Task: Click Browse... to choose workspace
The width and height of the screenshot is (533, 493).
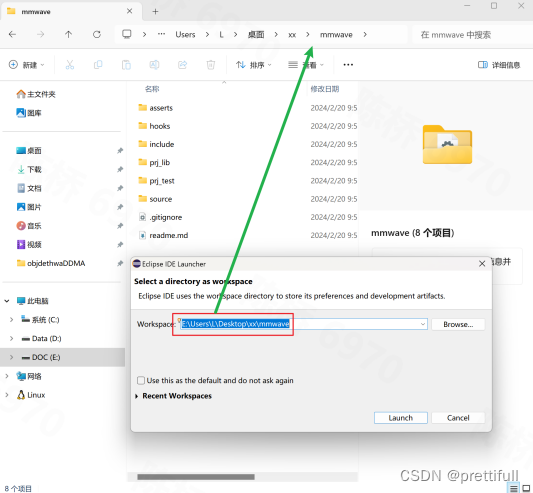Action: pos(458,324)
